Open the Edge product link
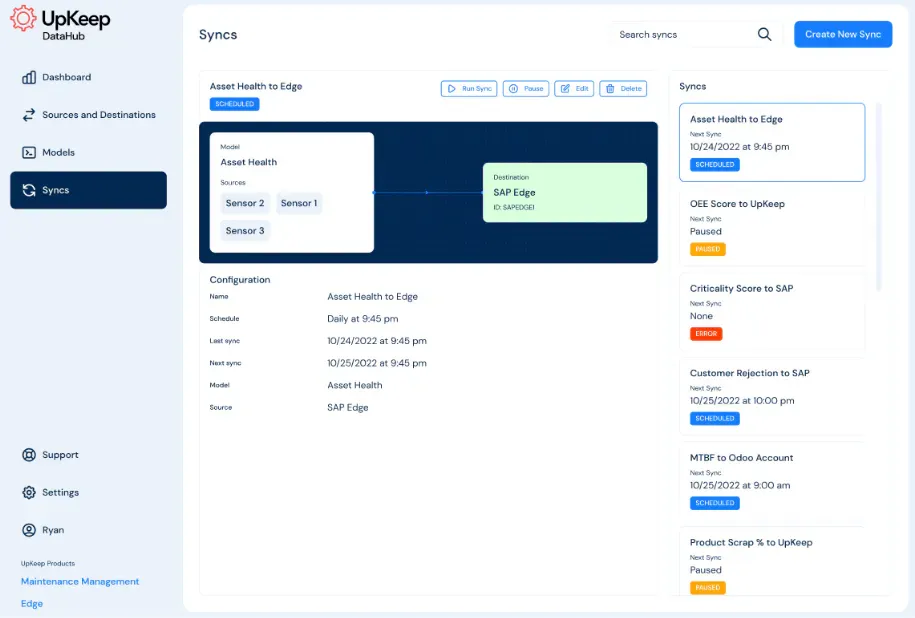915x618 pixels. pos(32,603)
